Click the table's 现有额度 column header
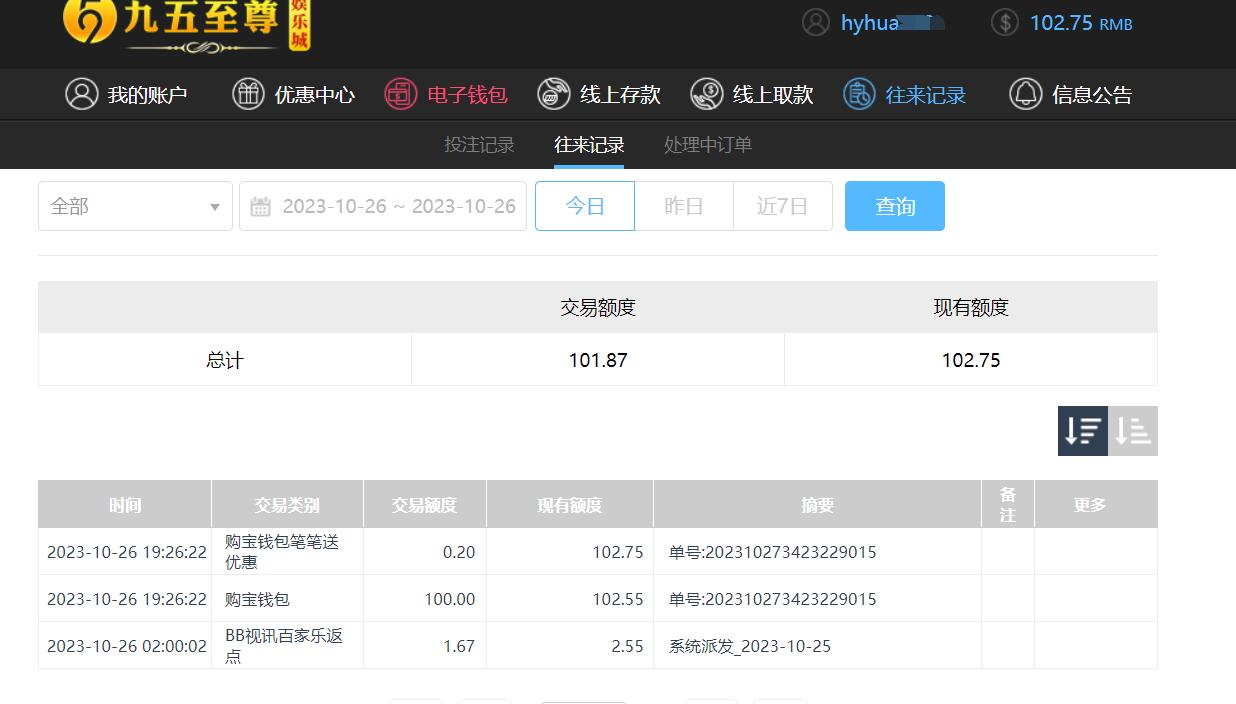The height and width of the screenshot is (704, 1236). [570, 505]
